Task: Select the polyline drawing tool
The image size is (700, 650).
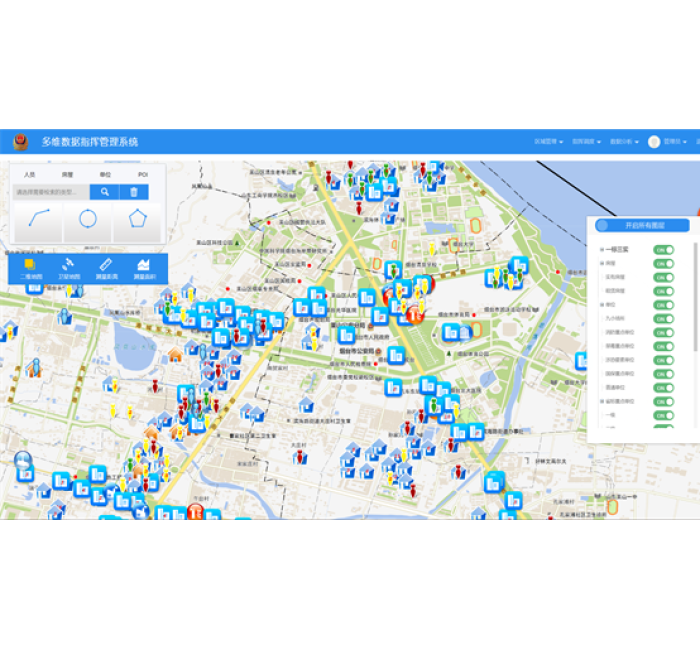Action: [x=39, y=219]
